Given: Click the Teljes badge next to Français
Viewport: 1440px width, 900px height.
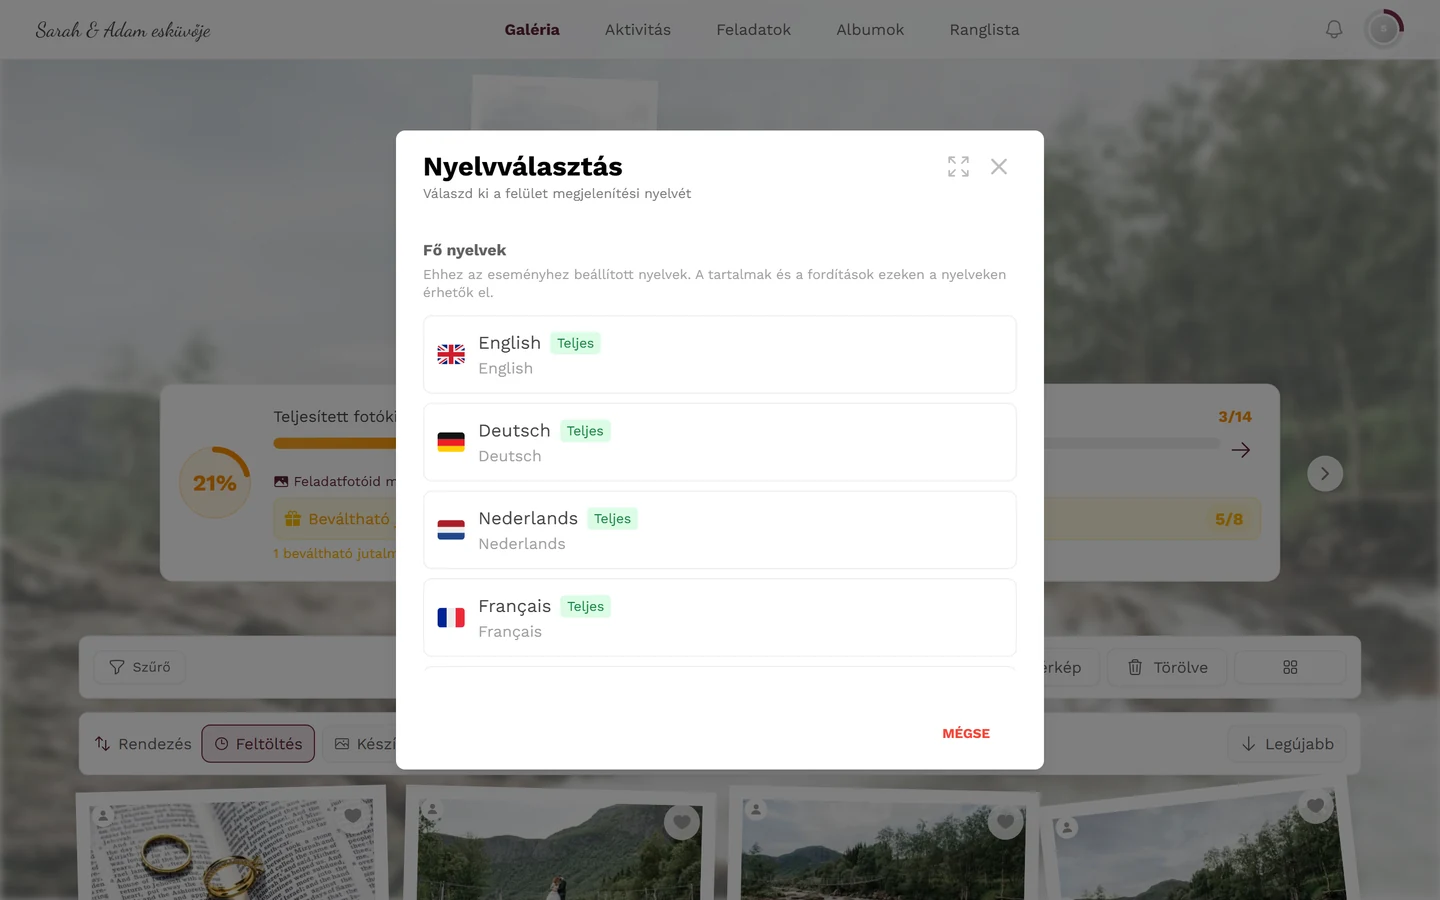Looking at the screenshot, I should (x=585, y=607).
